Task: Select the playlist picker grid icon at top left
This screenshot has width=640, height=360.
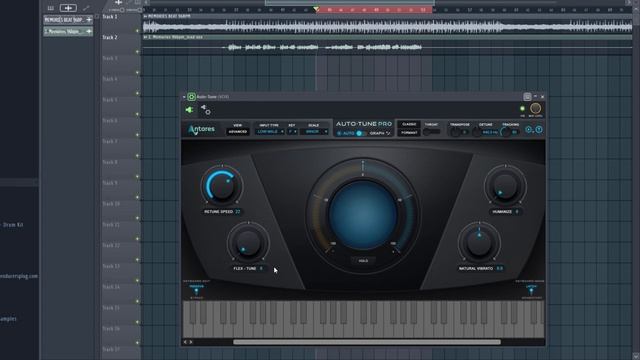Action: pos(51,8)
